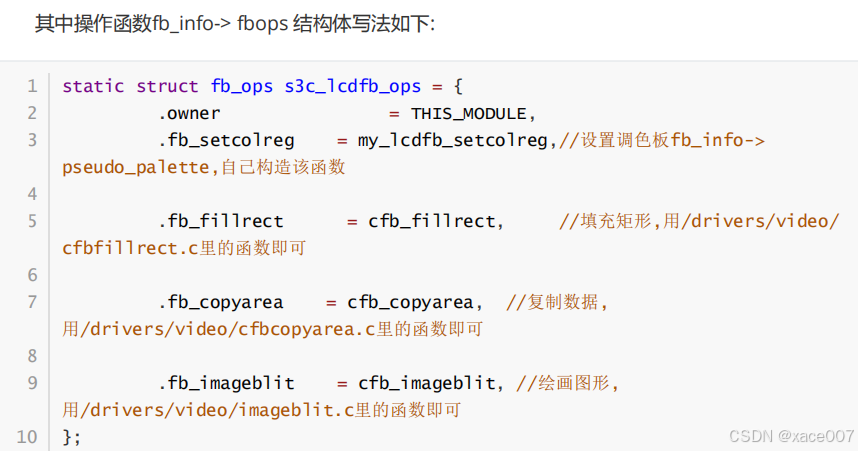
Task: Click cfb_imageblit function value
Action: click(x=427, y=383)
